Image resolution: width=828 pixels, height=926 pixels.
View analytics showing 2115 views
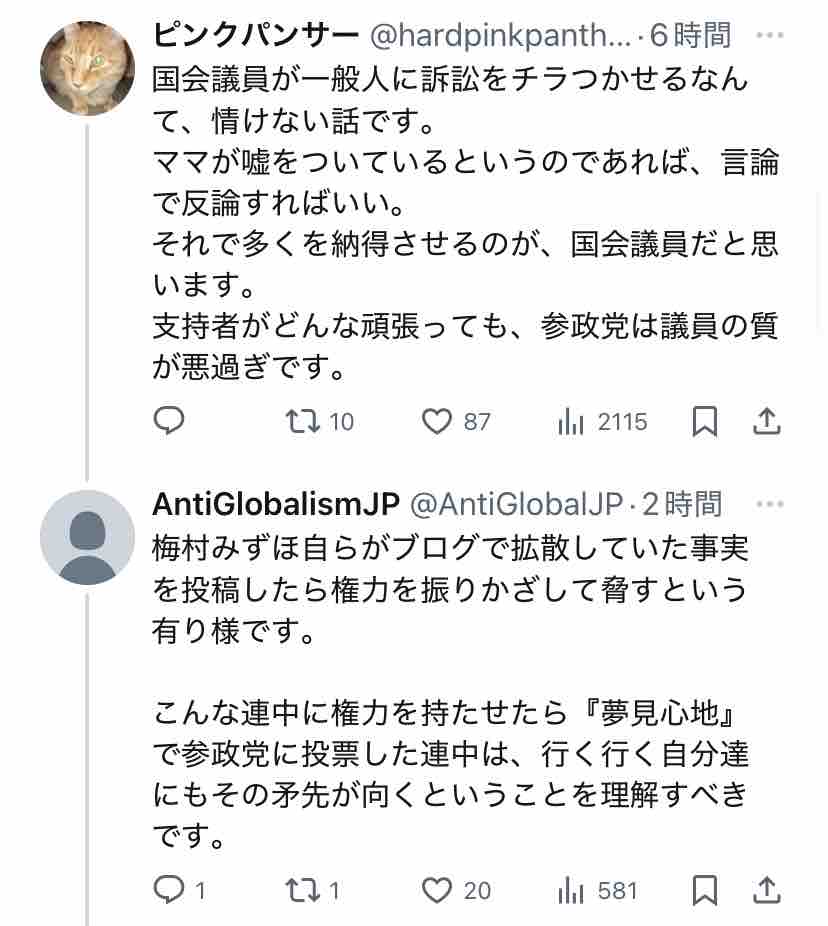click(x=571, y=422)
